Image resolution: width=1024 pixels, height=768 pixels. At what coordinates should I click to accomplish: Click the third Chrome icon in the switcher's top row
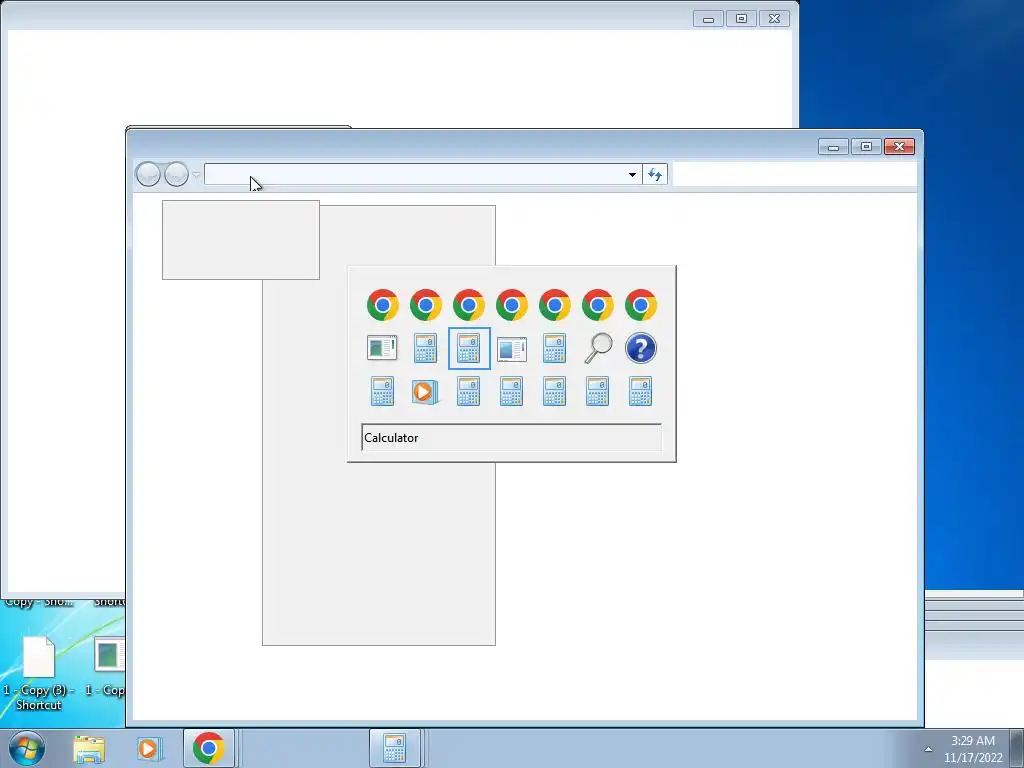pos(469,305)
